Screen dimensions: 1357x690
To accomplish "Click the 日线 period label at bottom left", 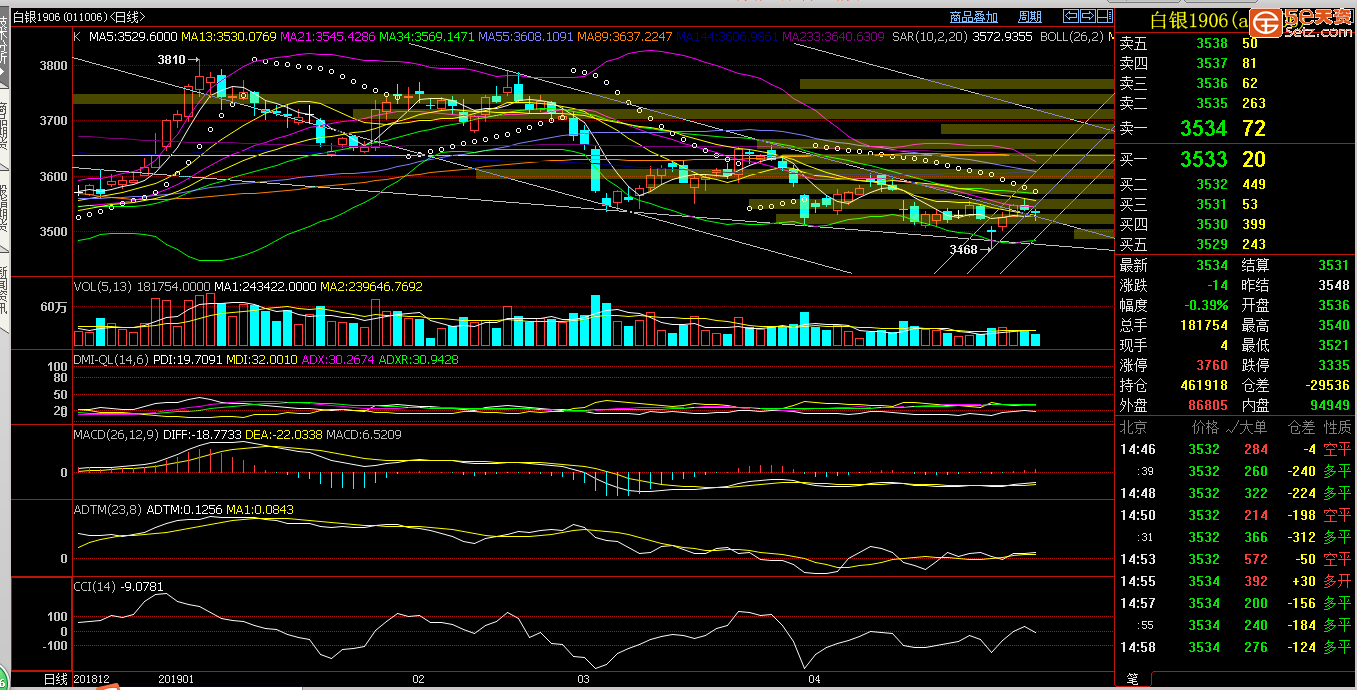I will (x=56, y=679).
